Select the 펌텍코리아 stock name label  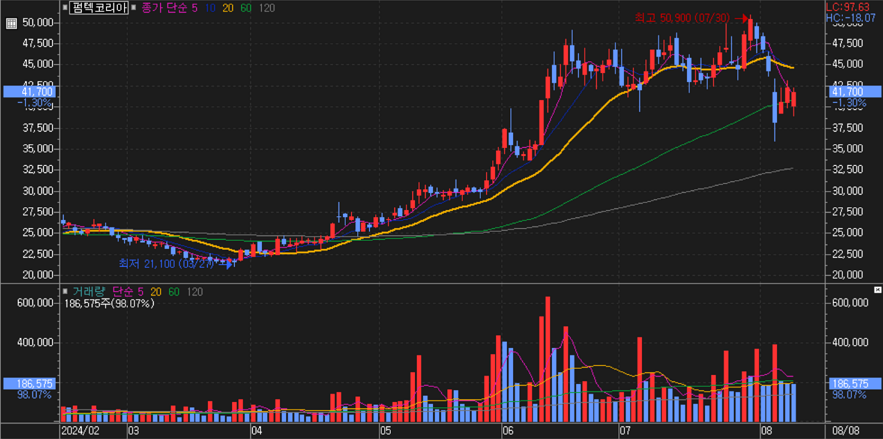(100, 8)
